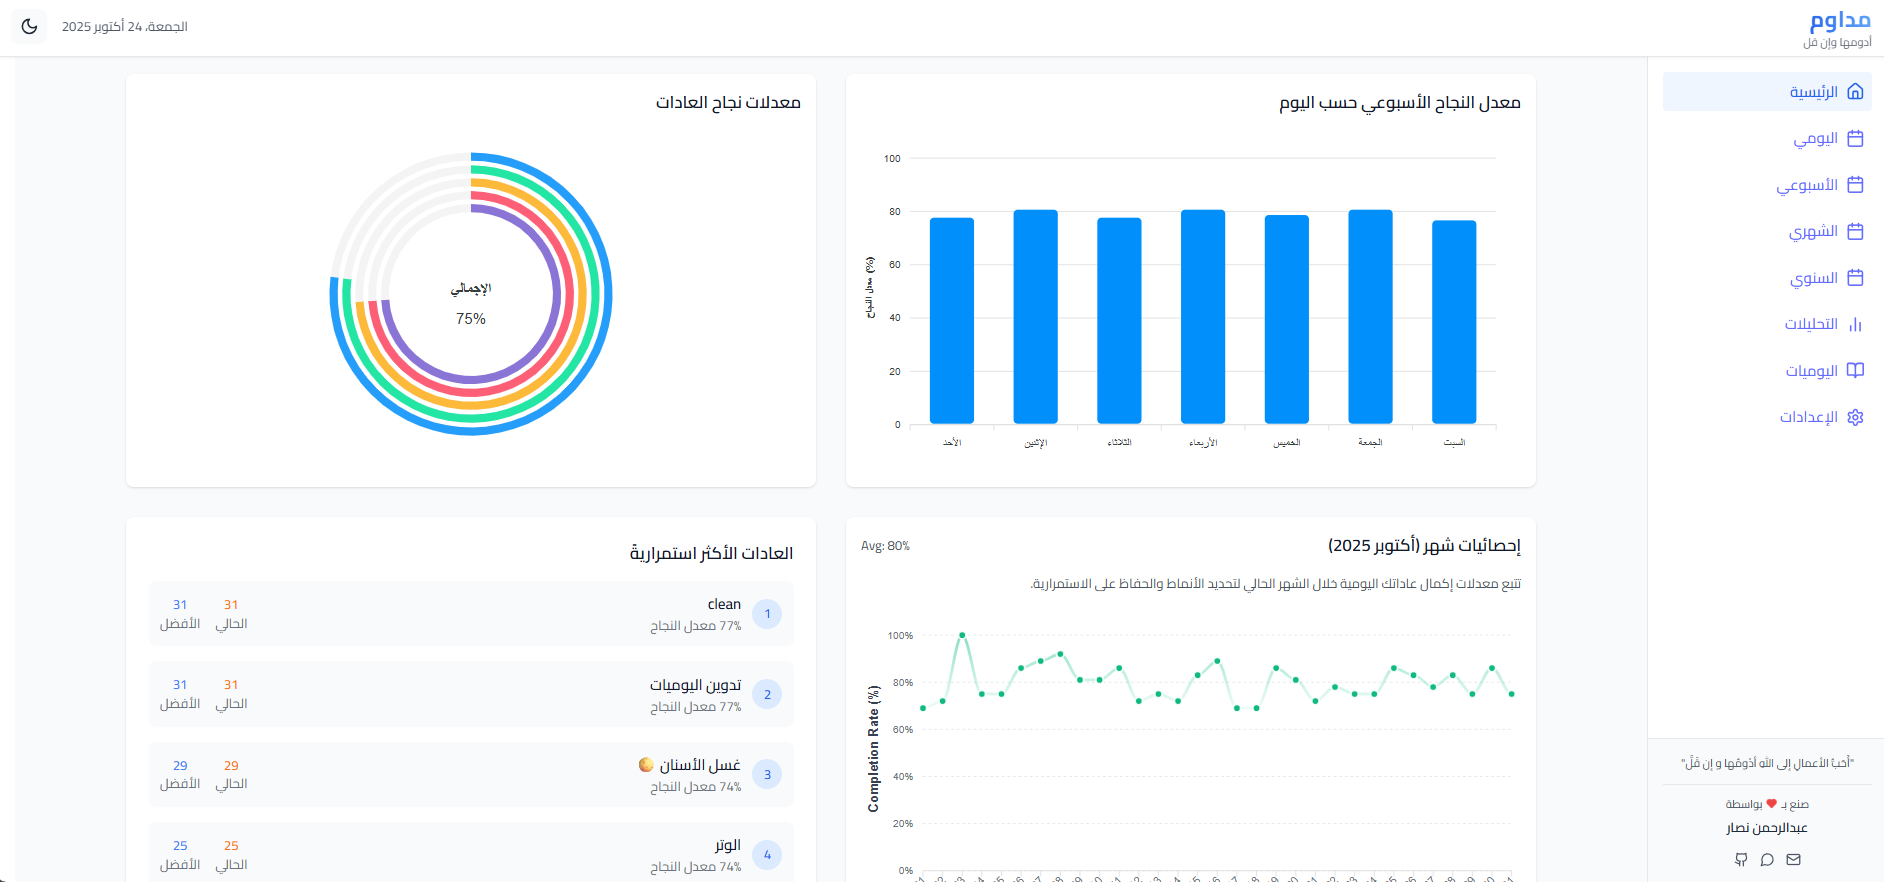1884x882 pixels.
Task: Click the chat bubble contact icon
Action: coord(1767,859)
